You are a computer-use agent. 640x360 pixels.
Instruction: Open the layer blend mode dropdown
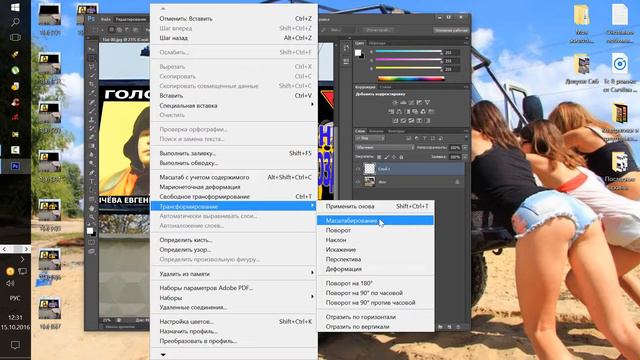click(x=384, y=148)
